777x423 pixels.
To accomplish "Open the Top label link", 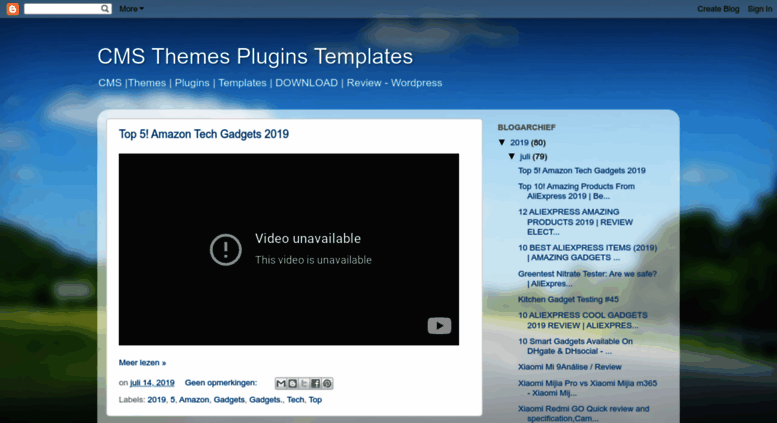I will pyautogui.click(x=315, y=399).
